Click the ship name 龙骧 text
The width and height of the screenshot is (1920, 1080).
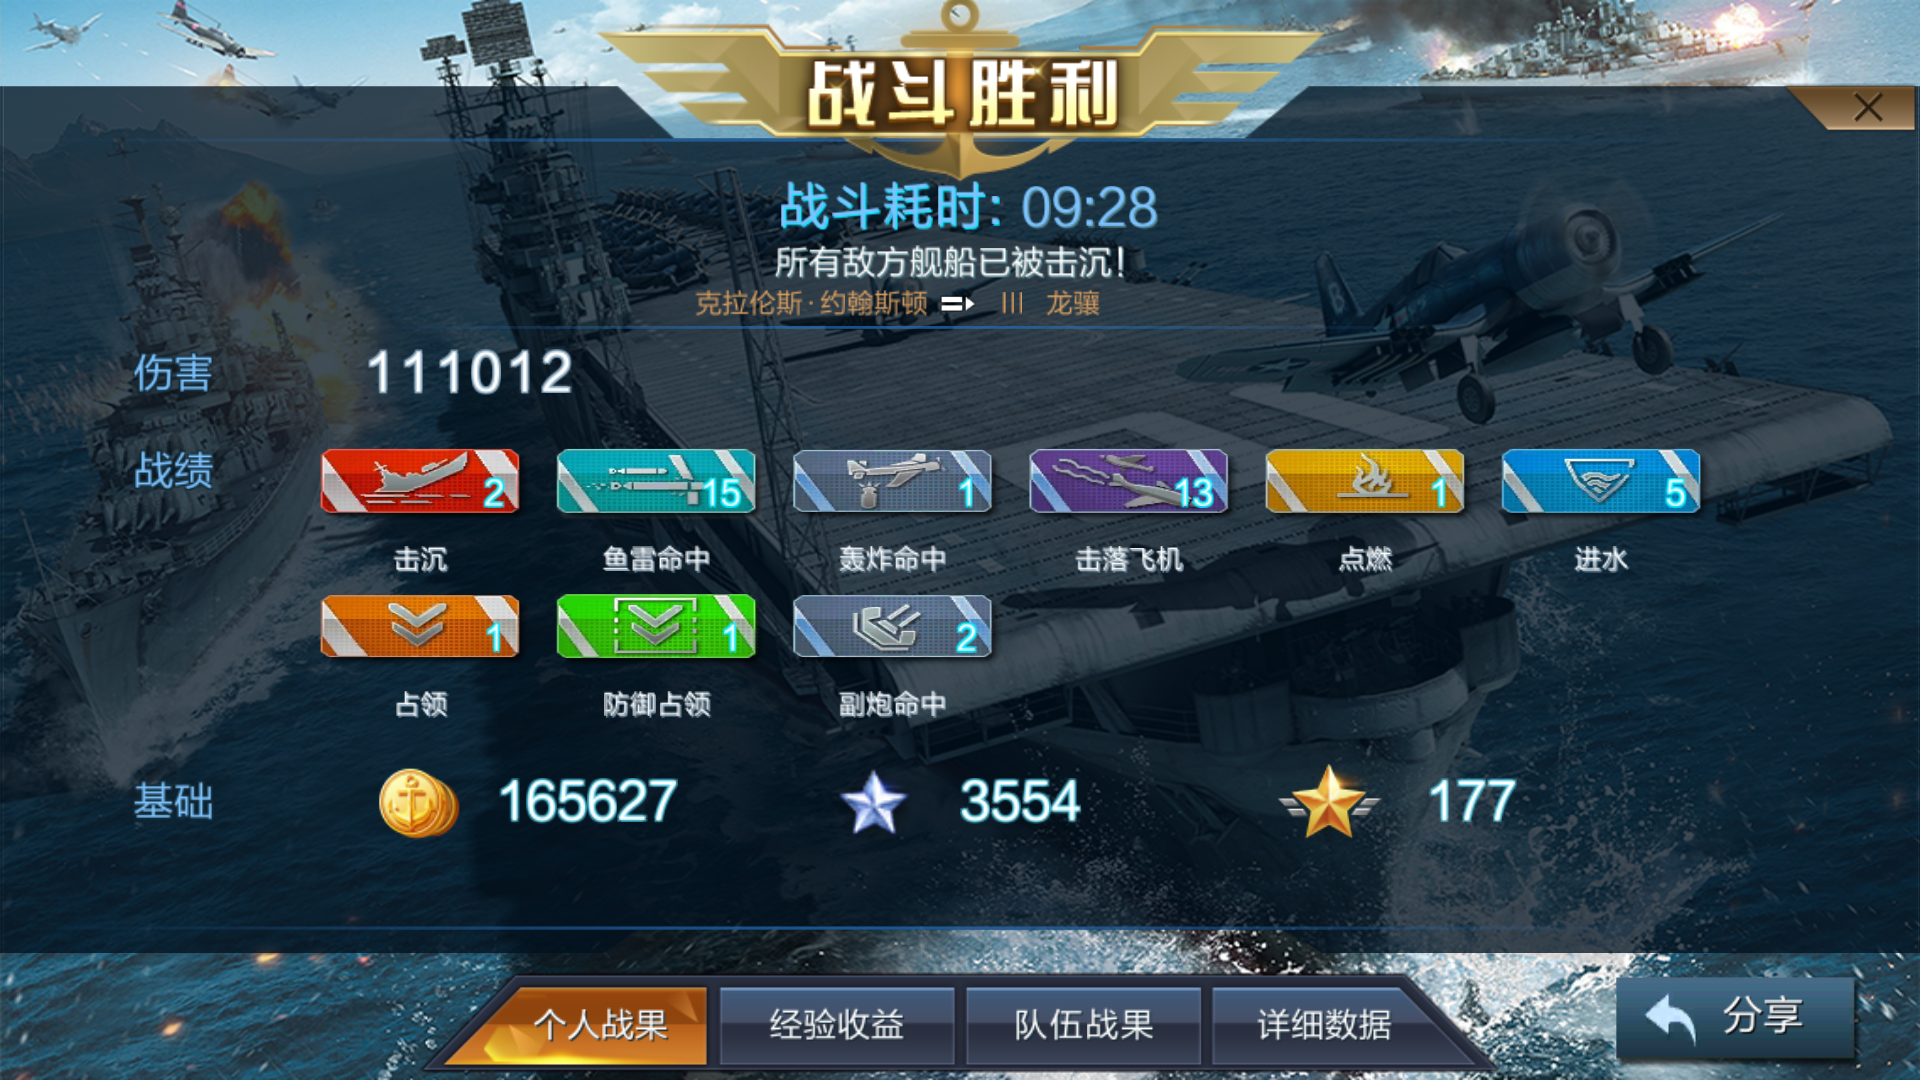1073,303
